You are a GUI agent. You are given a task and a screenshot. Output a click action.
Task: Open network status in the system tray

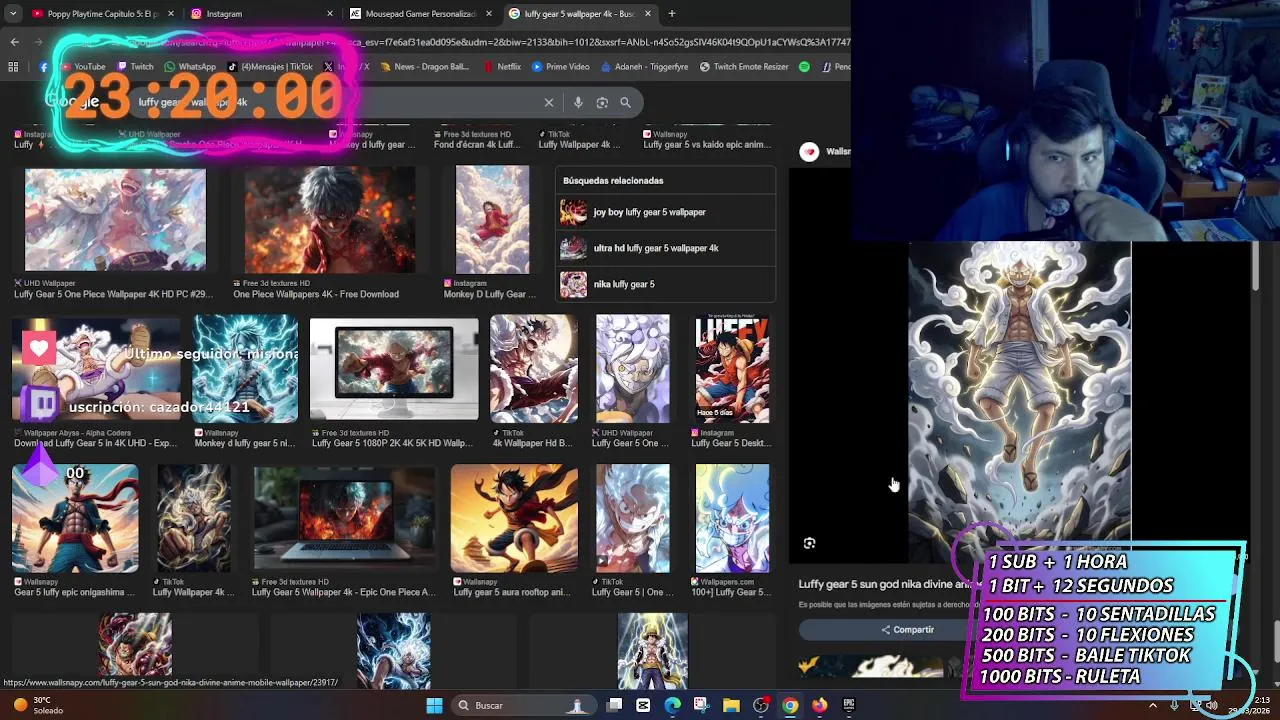[x=1195, y=705]
